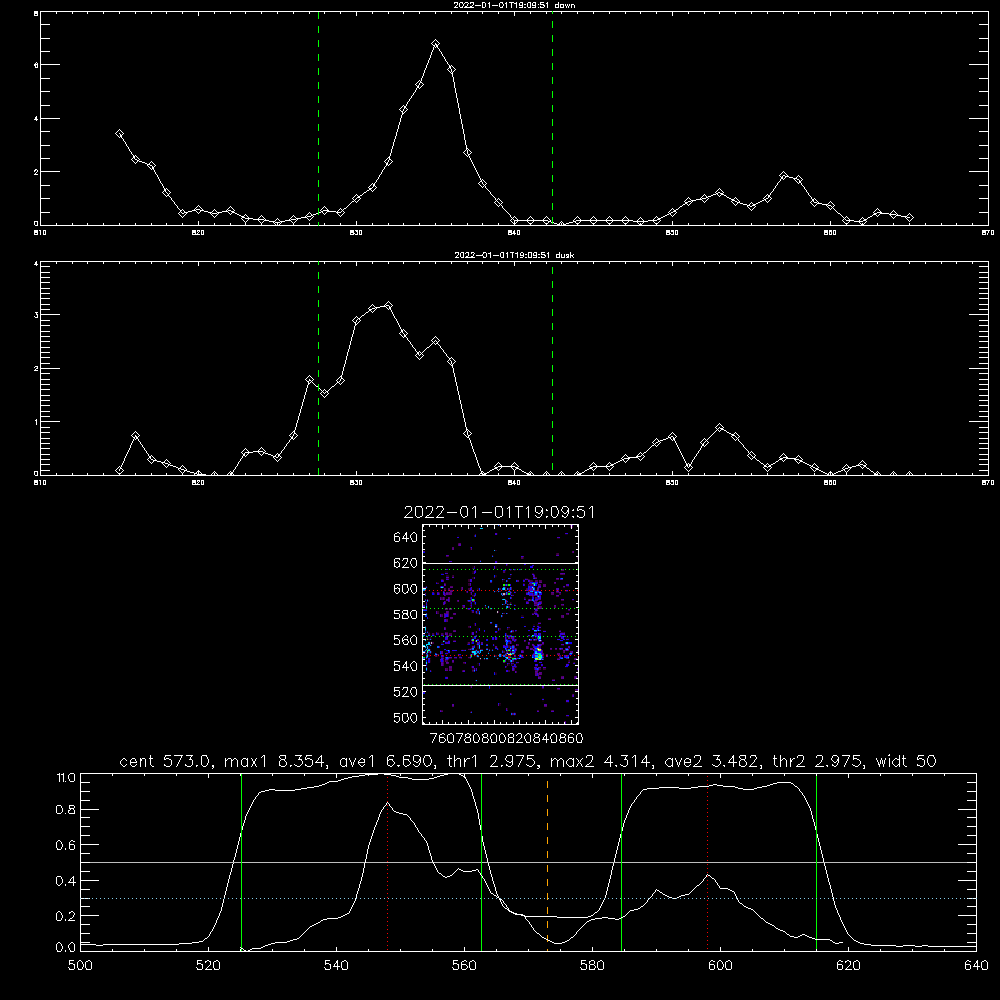The image size is (1000, 1000).
Task: Click the image panel y-axis label 620
Action: [x=406, y=563]
